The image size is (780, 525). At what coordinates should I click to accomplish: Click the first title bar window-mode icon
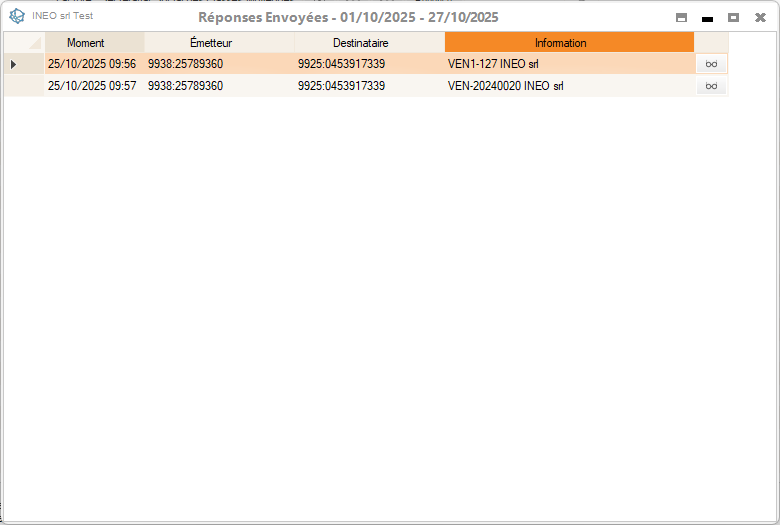(x=681, y=18)
